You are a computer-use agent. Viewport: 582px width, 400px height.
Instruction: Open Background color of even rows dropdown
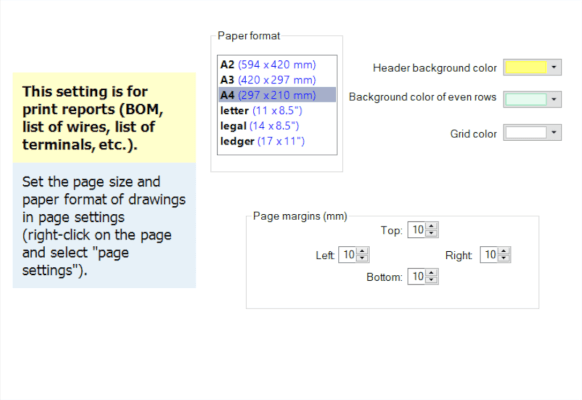(x=554, y=99)
